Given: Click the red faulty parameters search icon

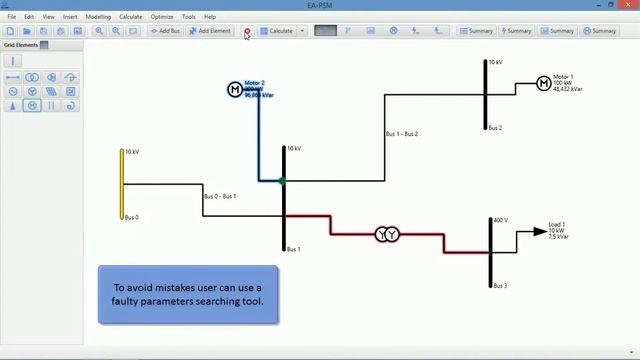Looking at the screenshot, I should pos(247,31).
